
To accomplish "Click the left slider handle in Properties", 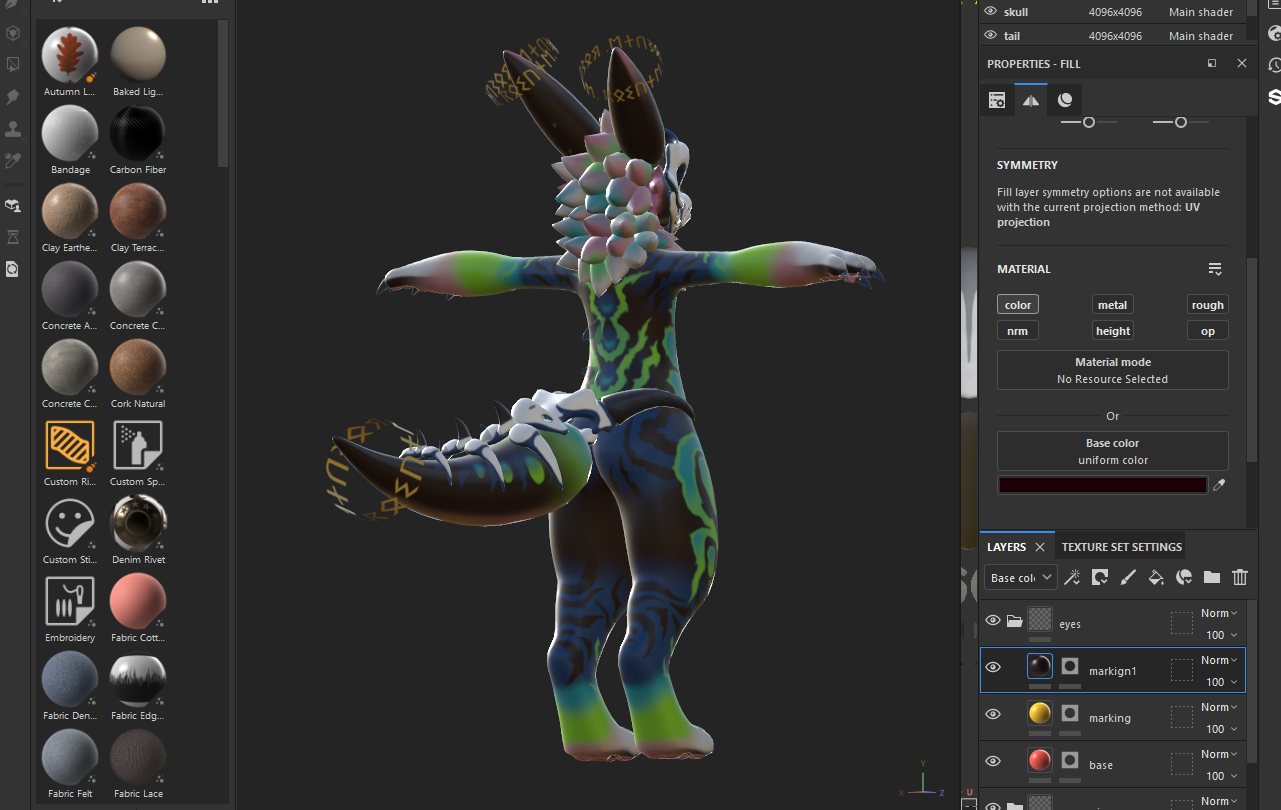I will 1088,122.
